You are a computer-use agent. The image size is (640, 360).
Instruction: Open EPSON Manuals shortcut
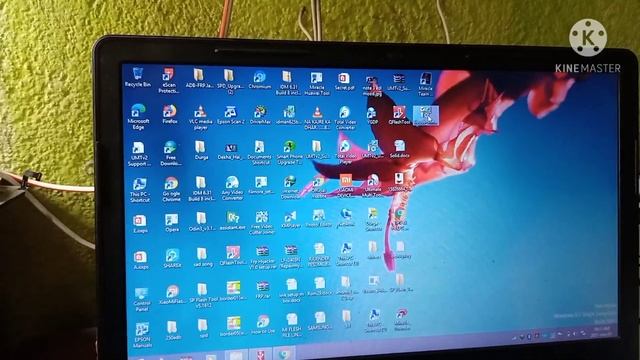[x=142, y=336]
